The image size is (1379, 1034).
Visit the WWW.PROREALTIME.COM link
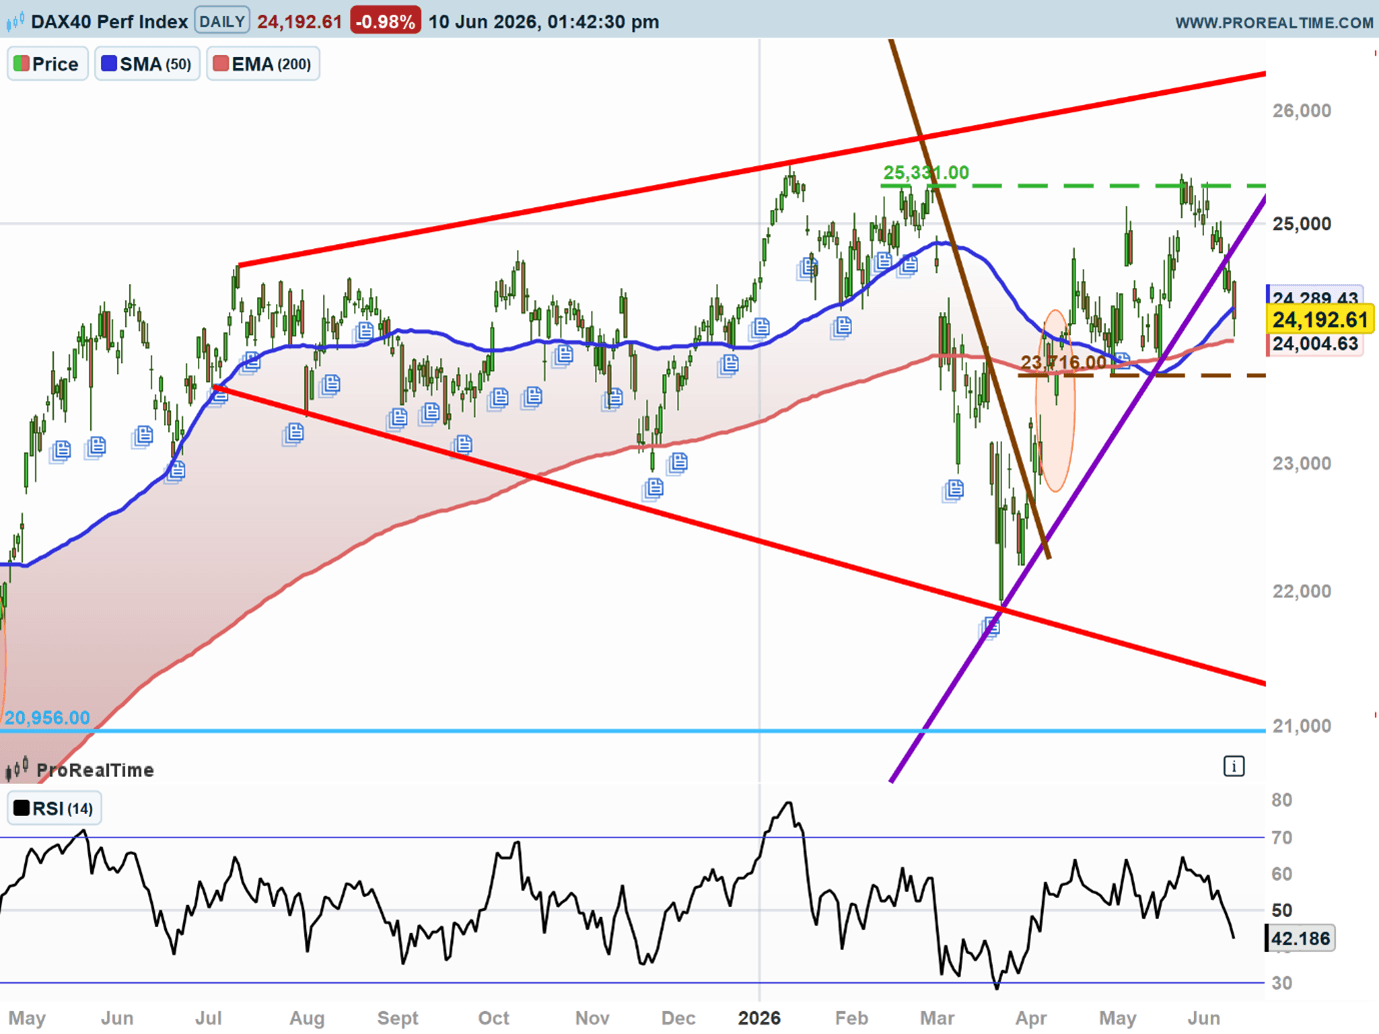tap(1274, 22)
